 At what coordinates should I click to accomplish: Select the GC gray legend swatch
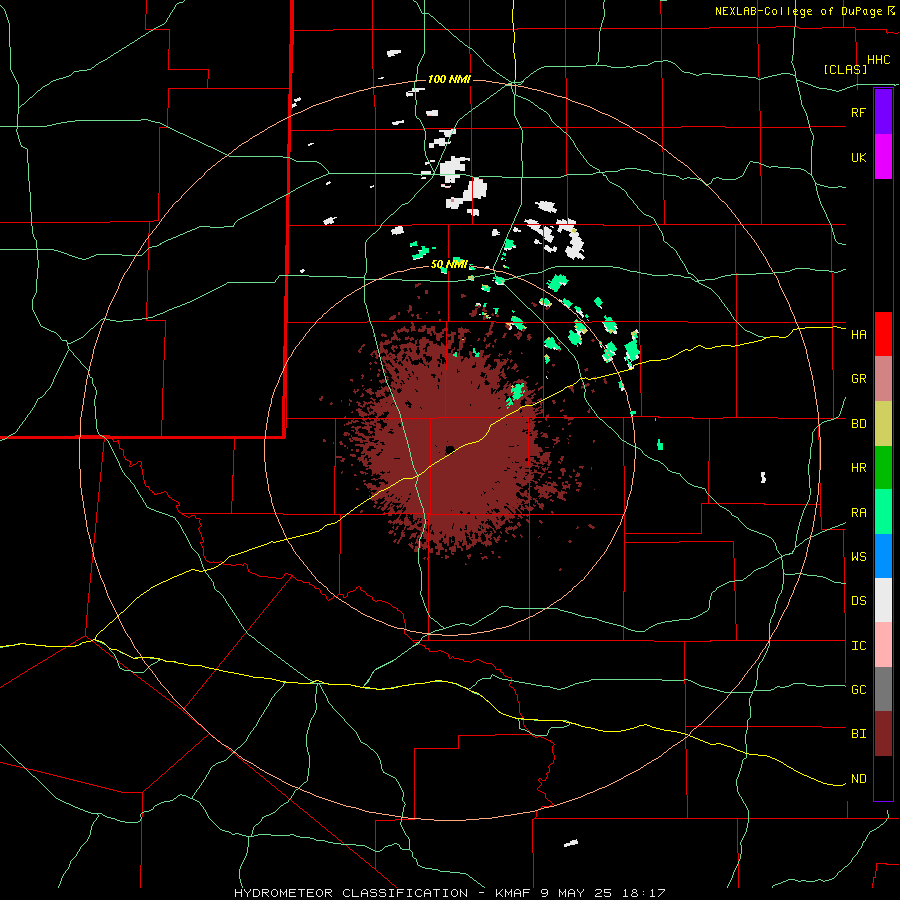tap(883, 689)
